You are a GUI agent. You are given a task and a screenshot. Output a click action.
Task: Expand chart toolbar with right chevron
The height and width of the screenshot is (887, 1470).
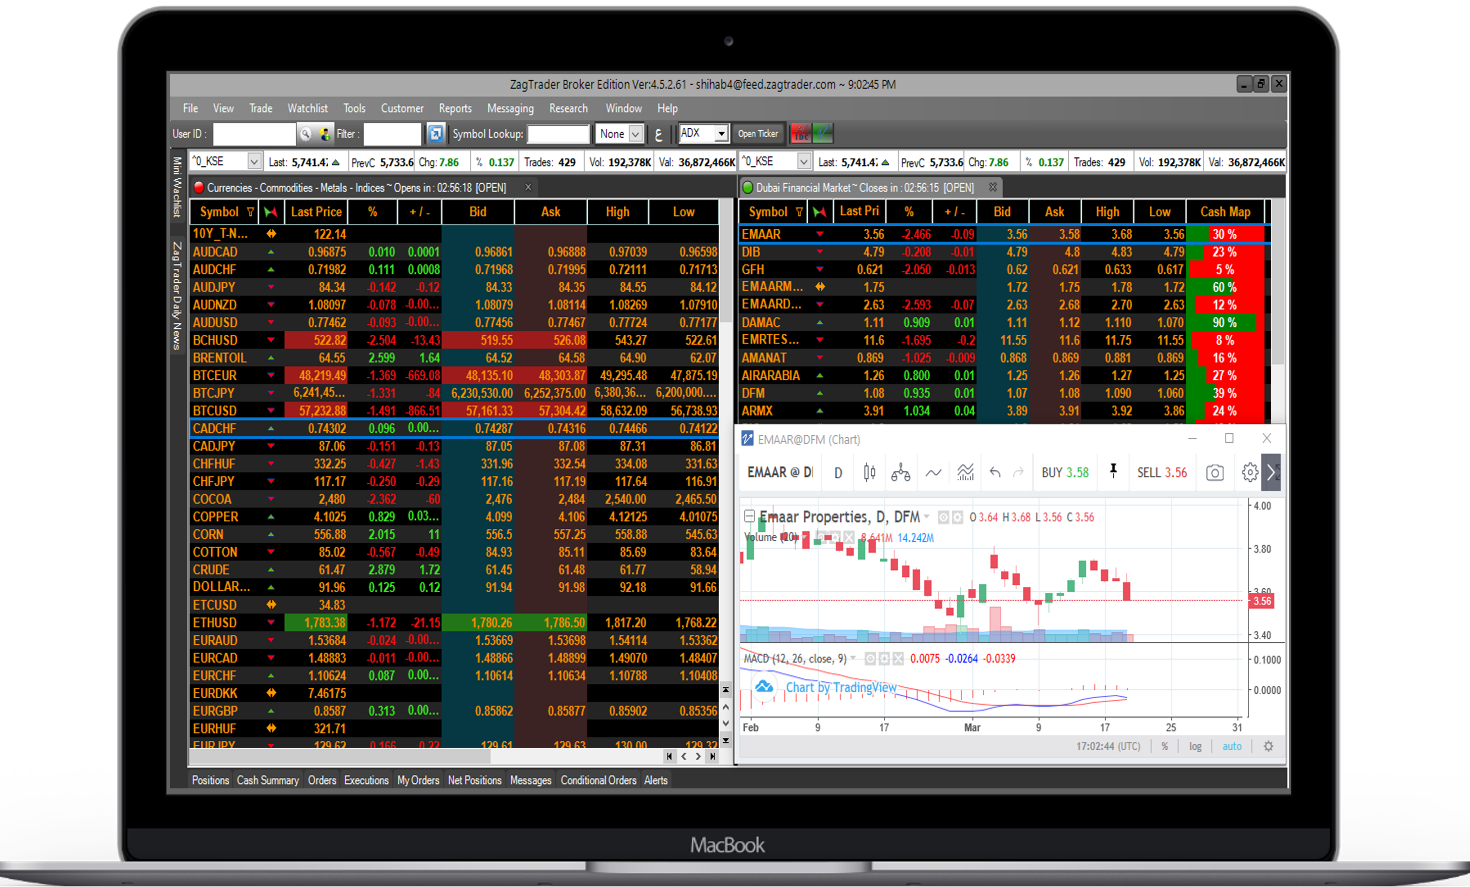[x=1271, y=473]
